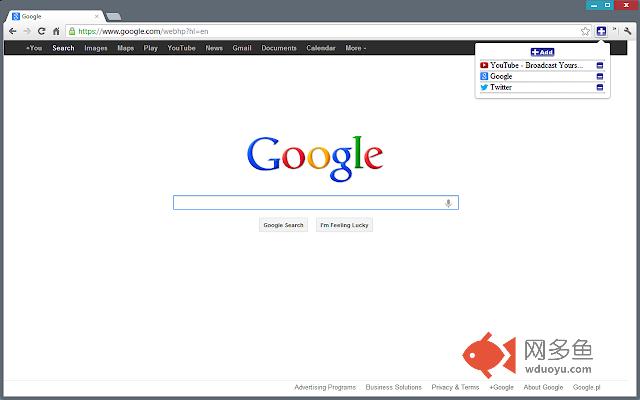Open +You in the Google bar
The width and height of the screenshot is (640, 400).
34,48
